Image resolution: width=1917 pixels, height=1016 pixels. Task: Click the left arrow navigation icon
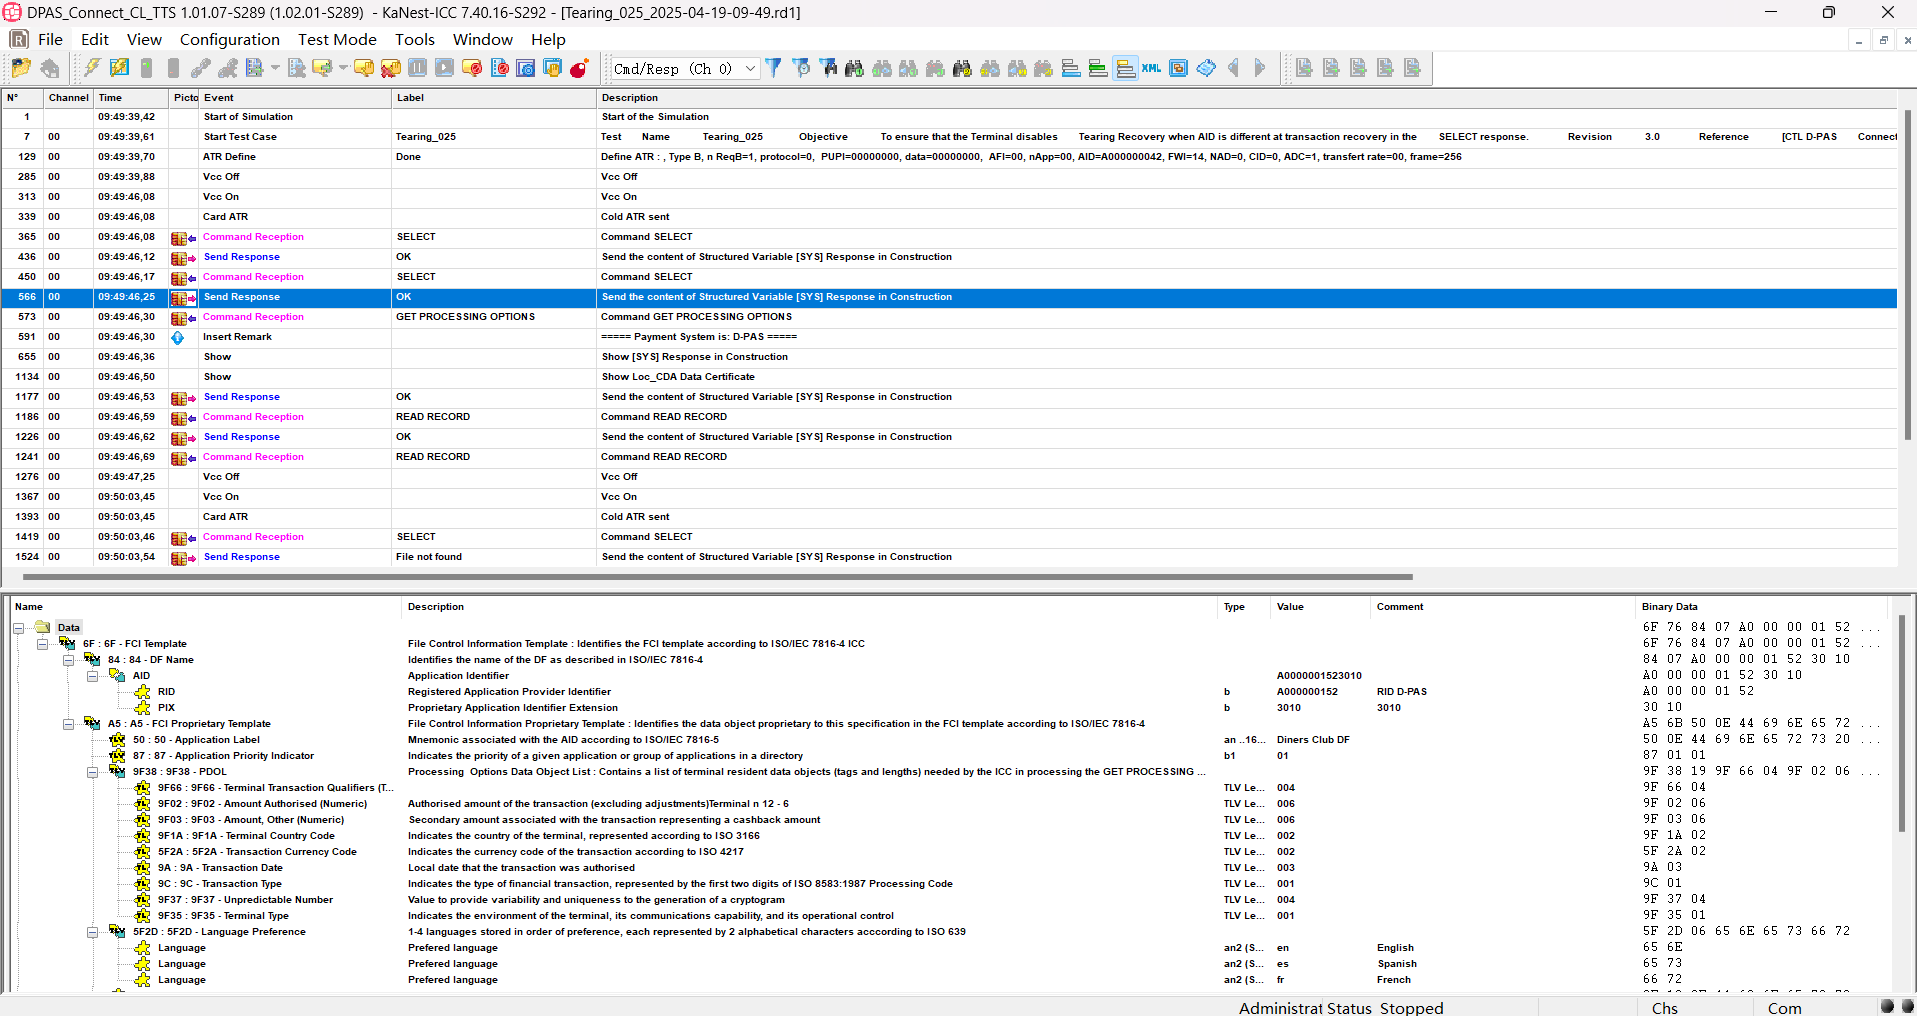tap(1233, 68)
